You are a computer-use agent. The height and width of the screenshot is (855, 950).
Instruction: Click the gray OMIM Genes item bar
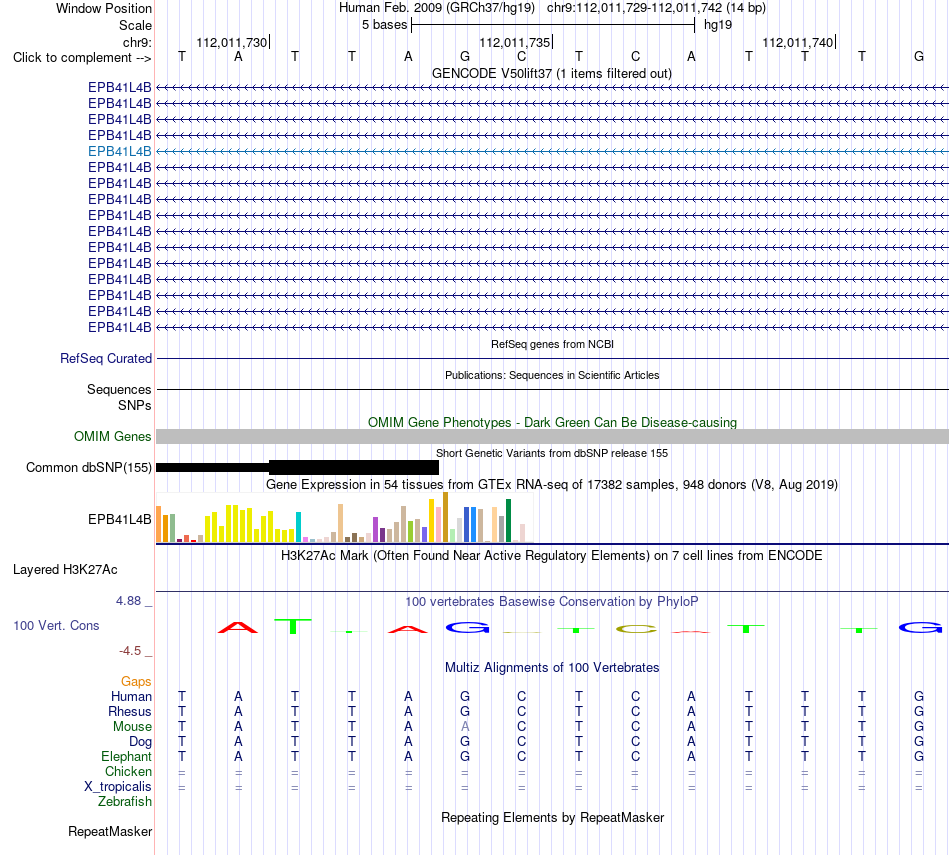point(552,436)
